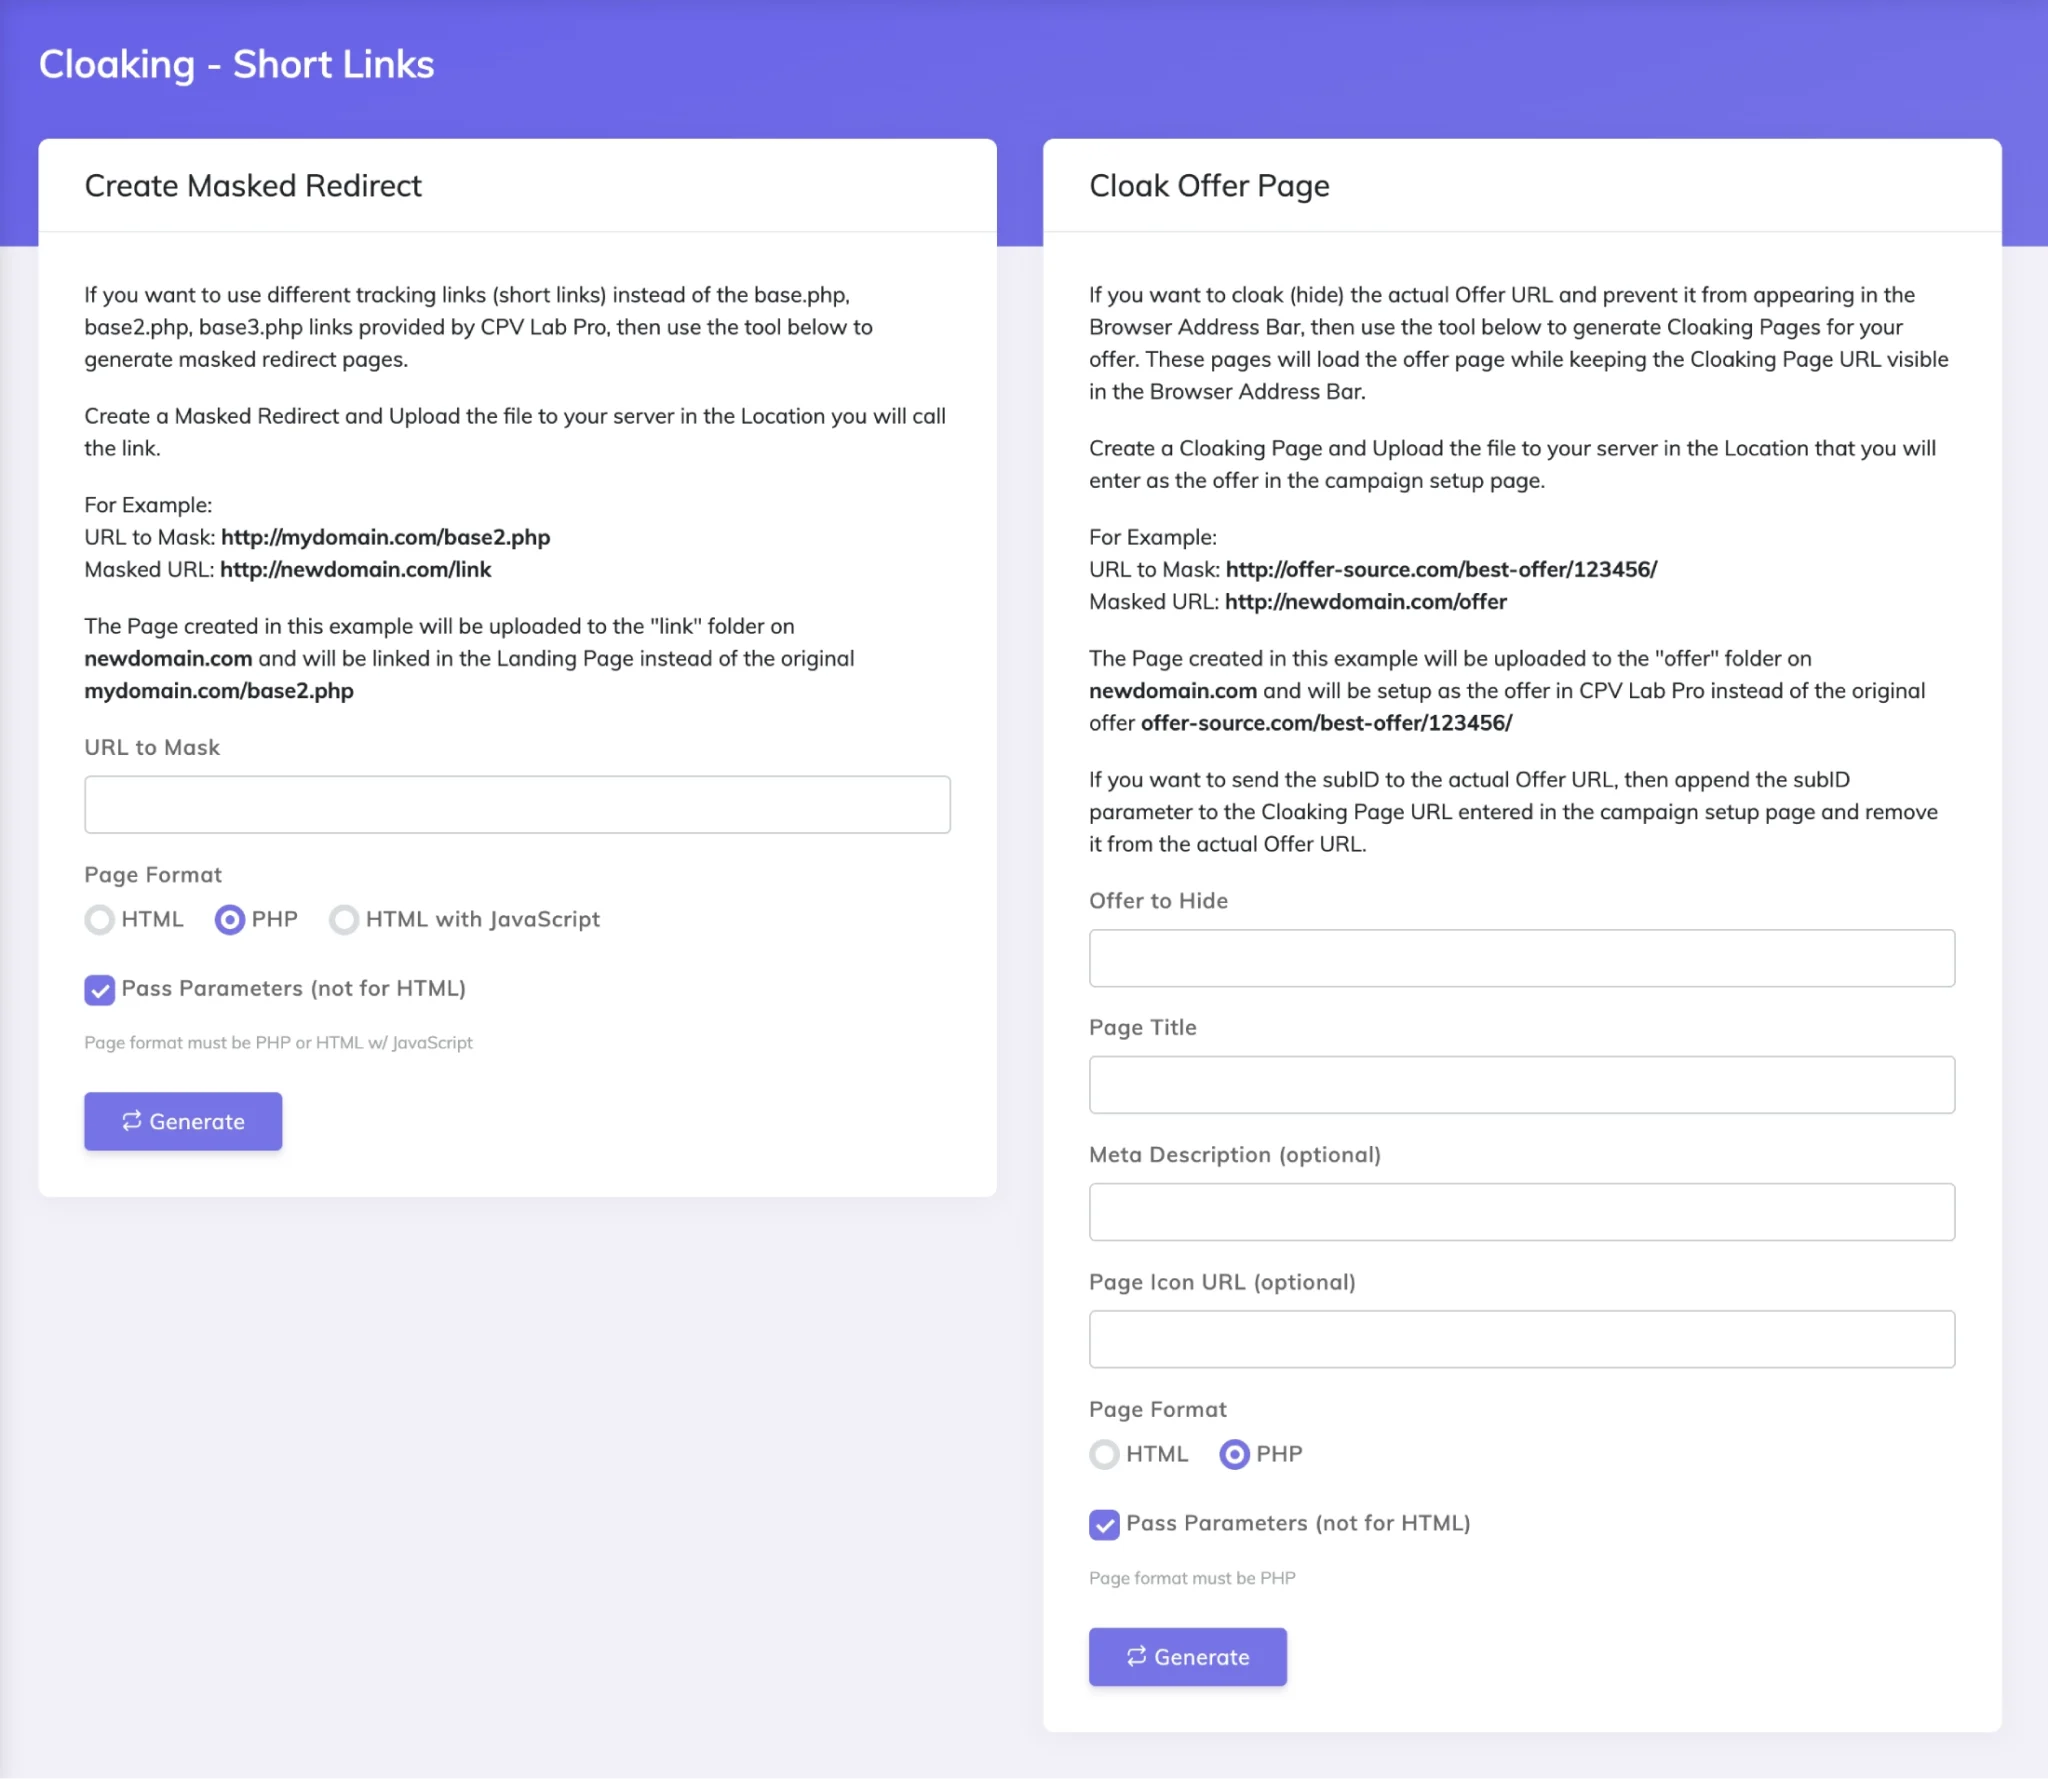Choose PHP format for Cloak Offer Page
This screenshot has height=1779, width=2048.
click(1235, 1454)
